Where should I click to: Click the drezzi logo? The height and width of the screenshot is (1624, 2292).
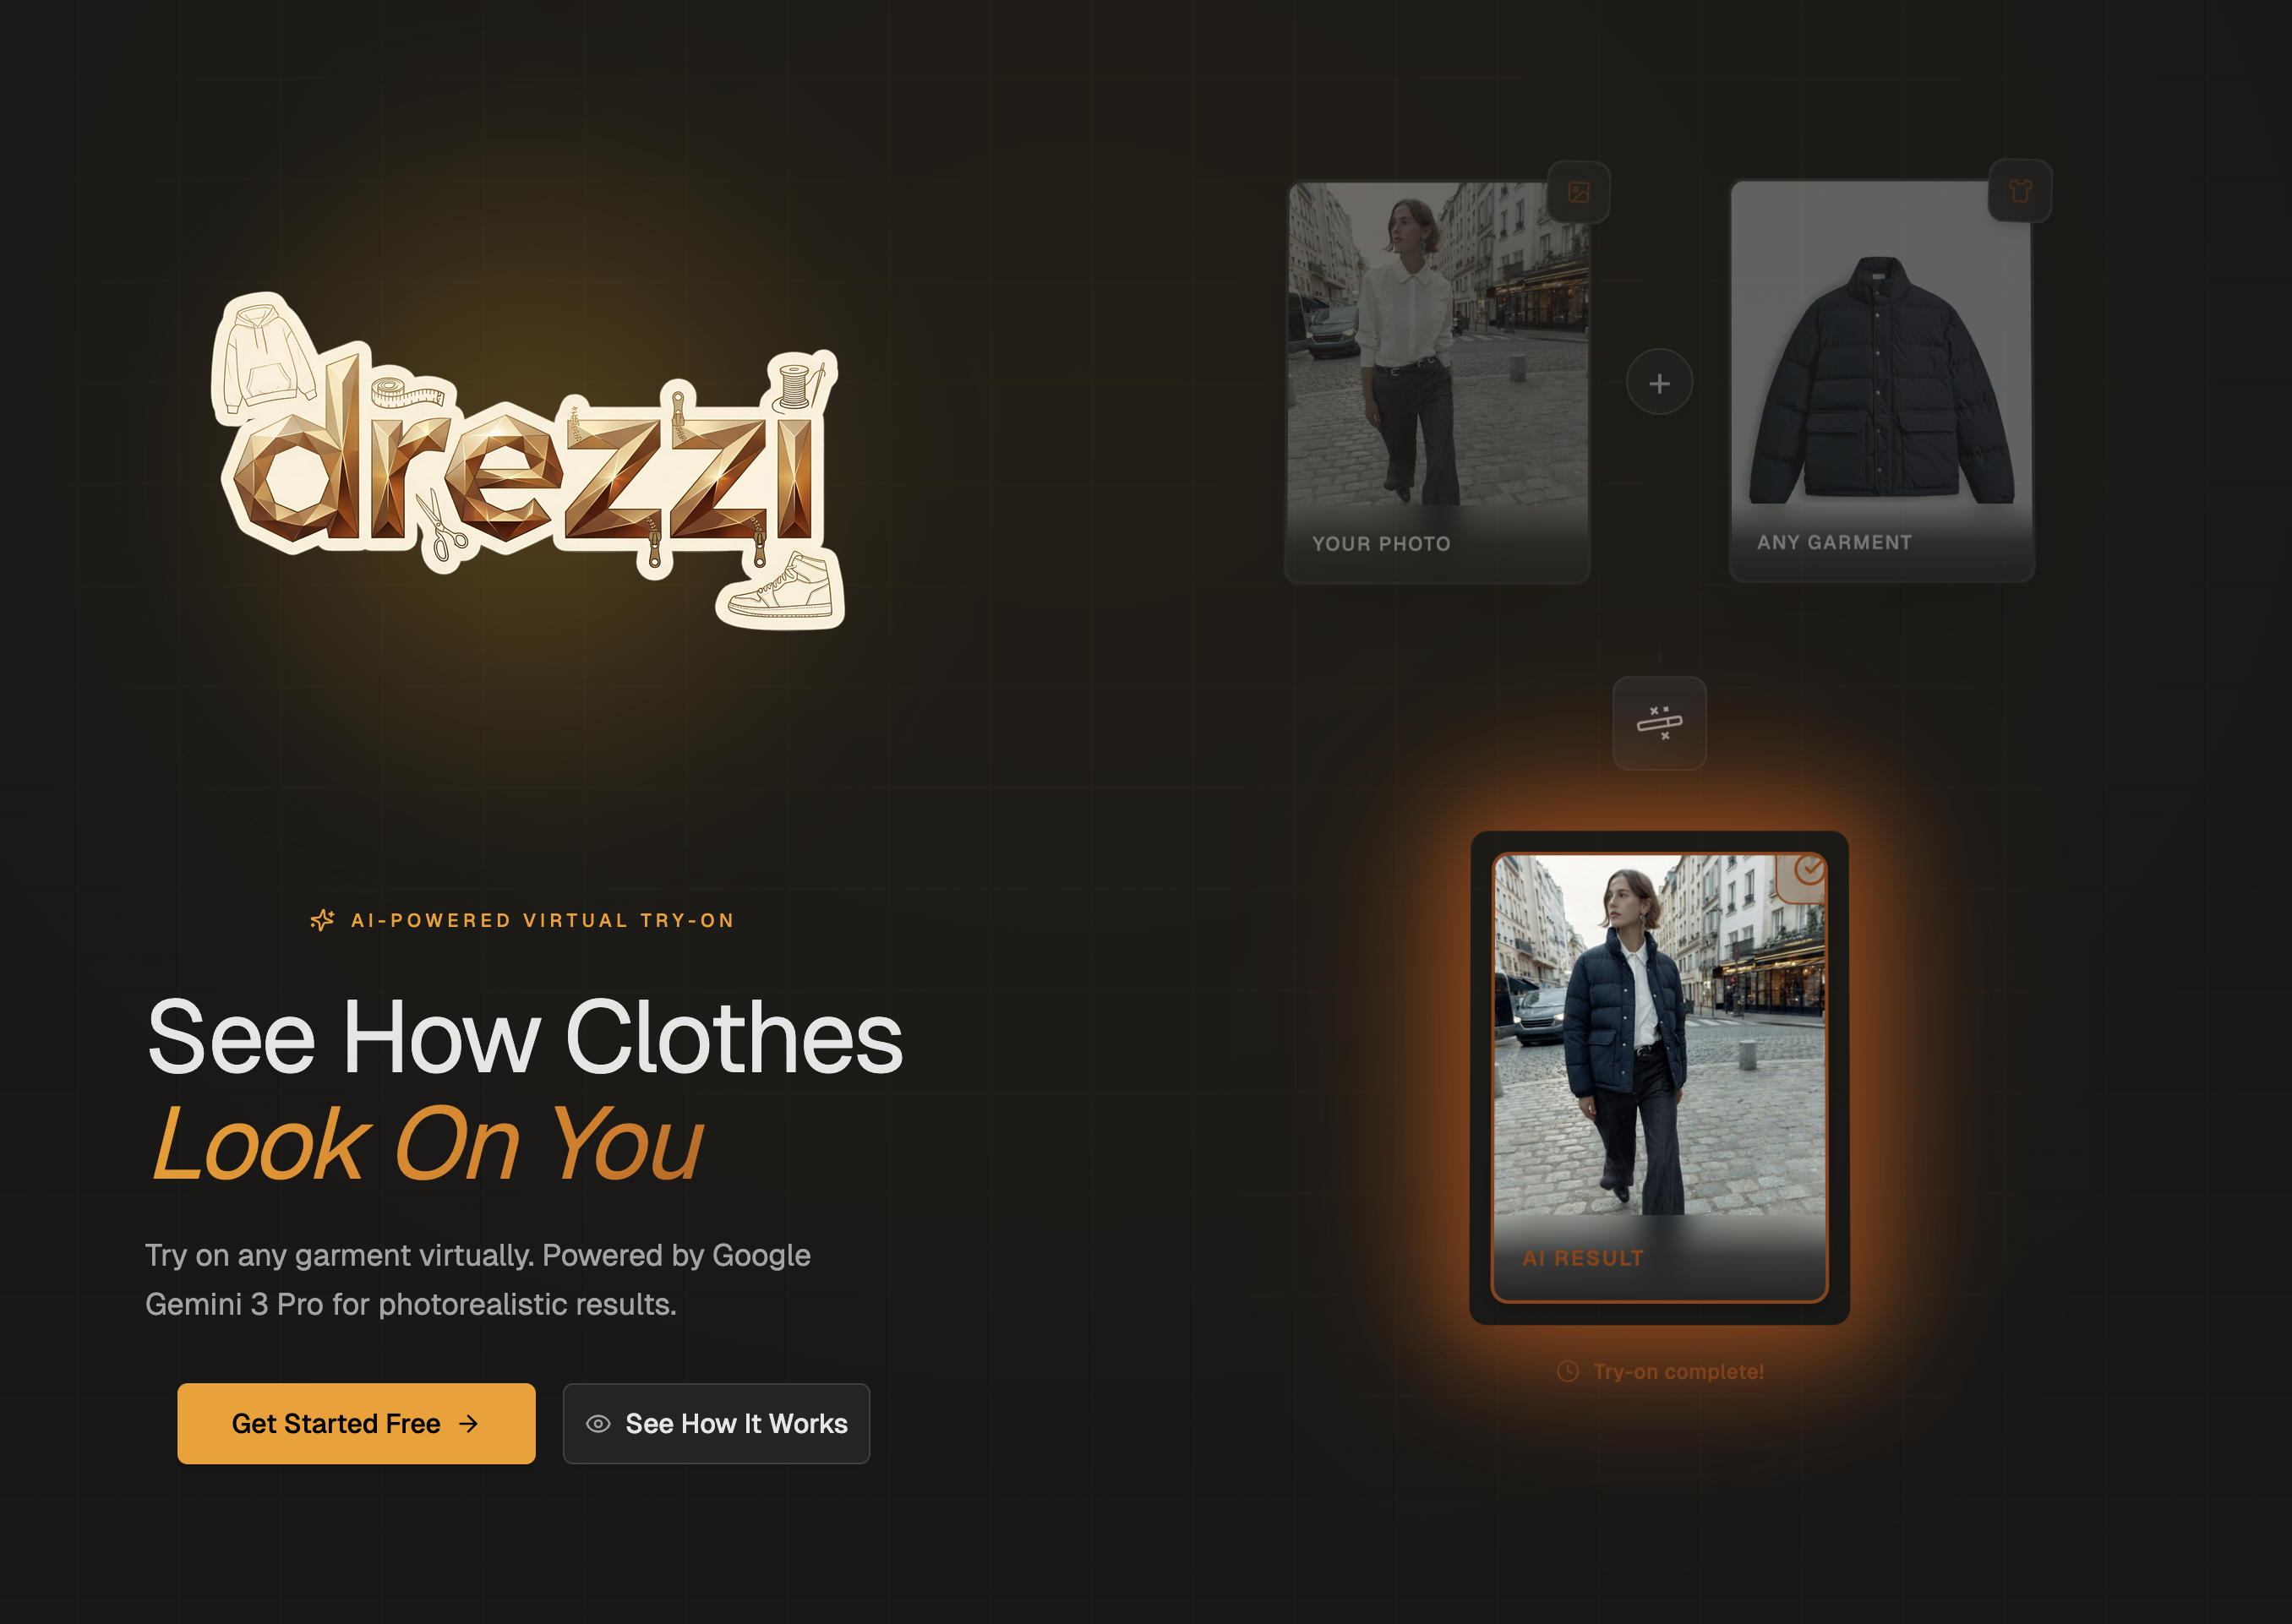528,461
